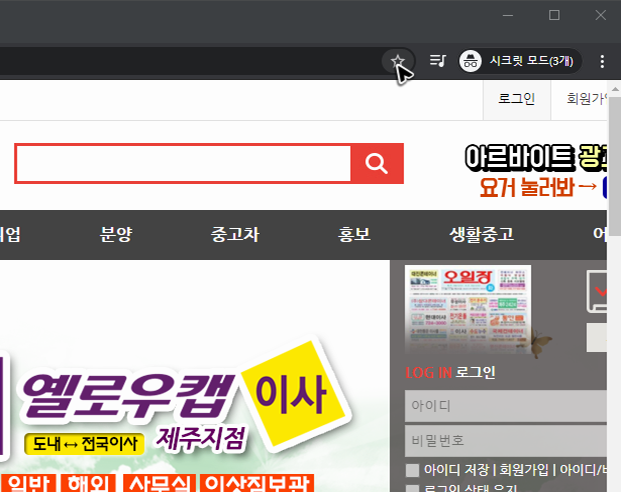This screenshot has width=621, height=492.
Task: Click the scrollbar up arrow
Action: [615, 89]
